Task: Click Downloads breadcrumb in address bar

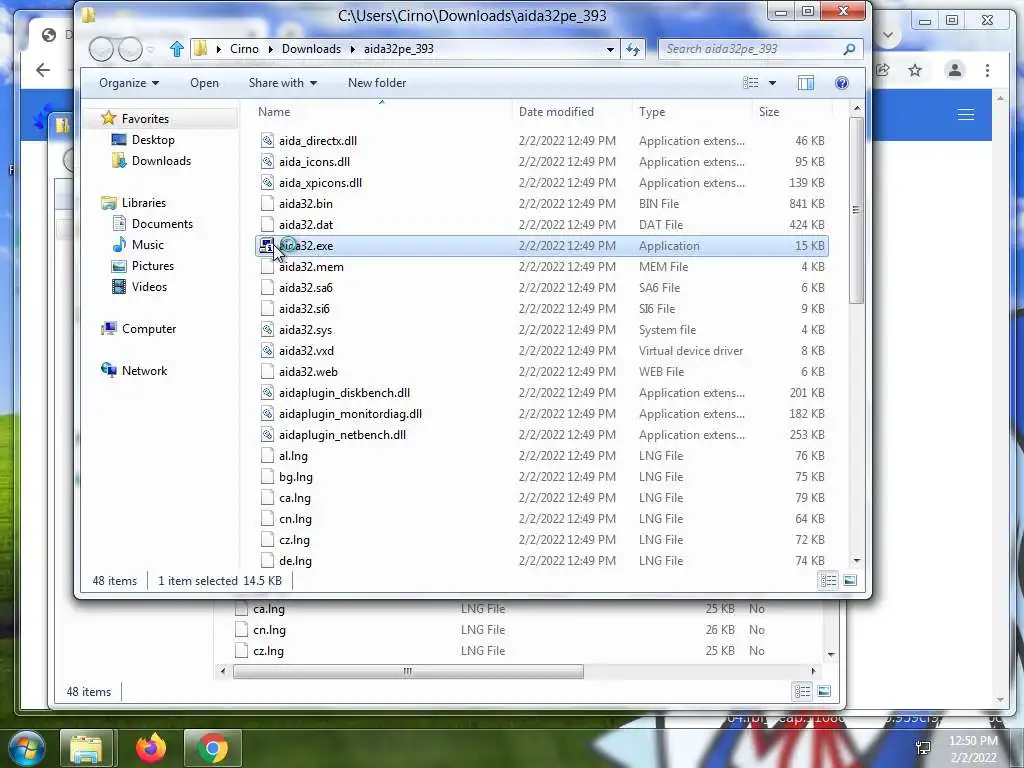Action: (312, 49)
